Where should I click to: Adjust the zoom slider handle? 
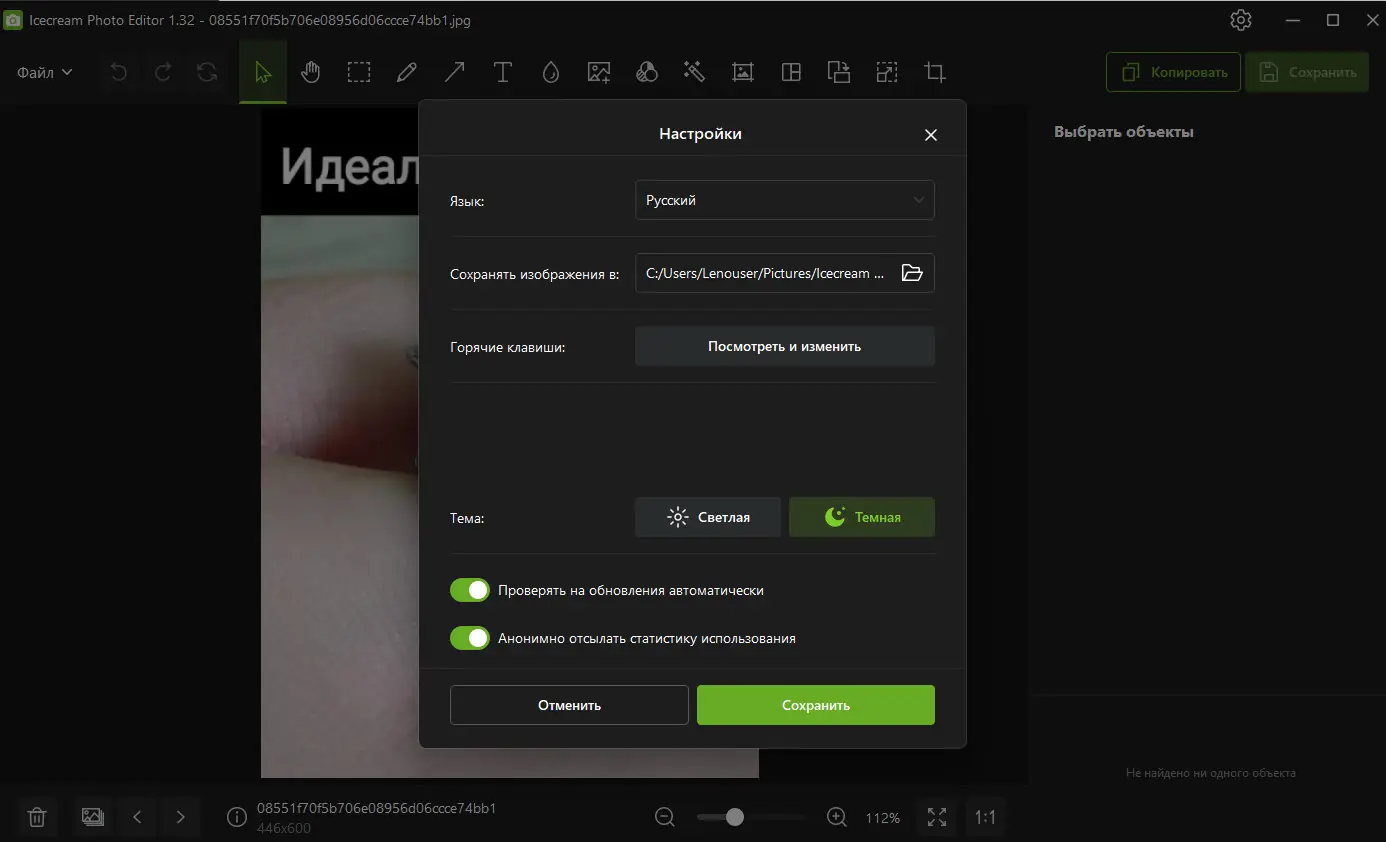735,817
